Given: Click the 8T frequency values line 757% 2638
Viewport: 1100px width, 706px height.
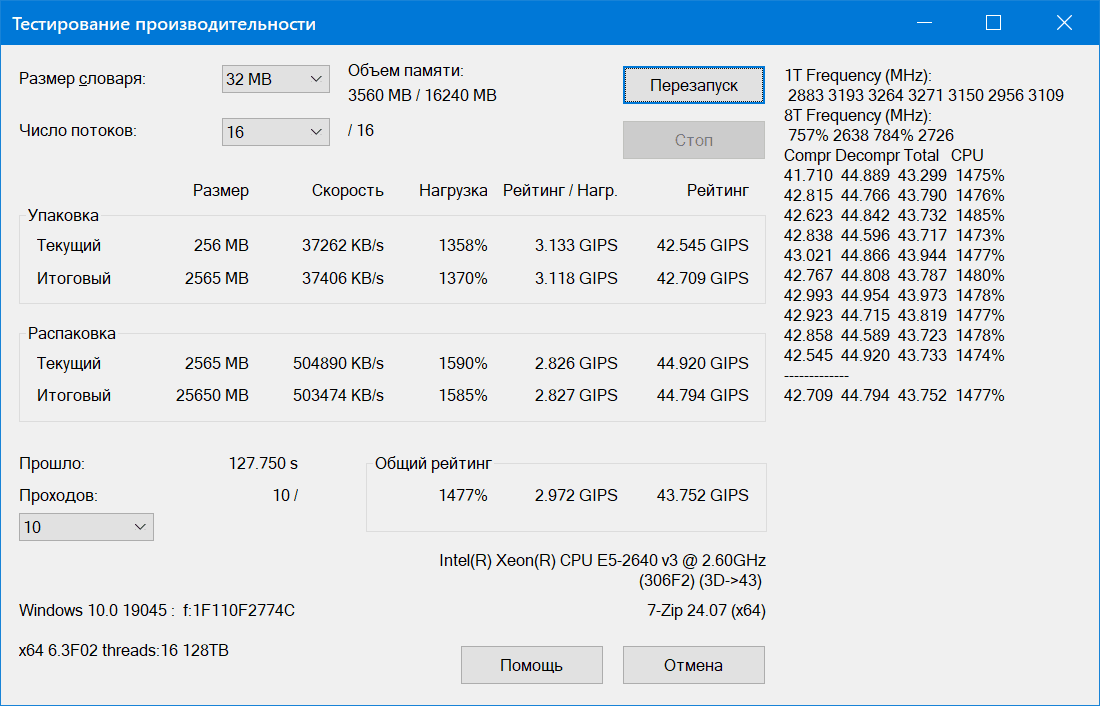Looking at the screenshot, I should click(x=871, y=135).
